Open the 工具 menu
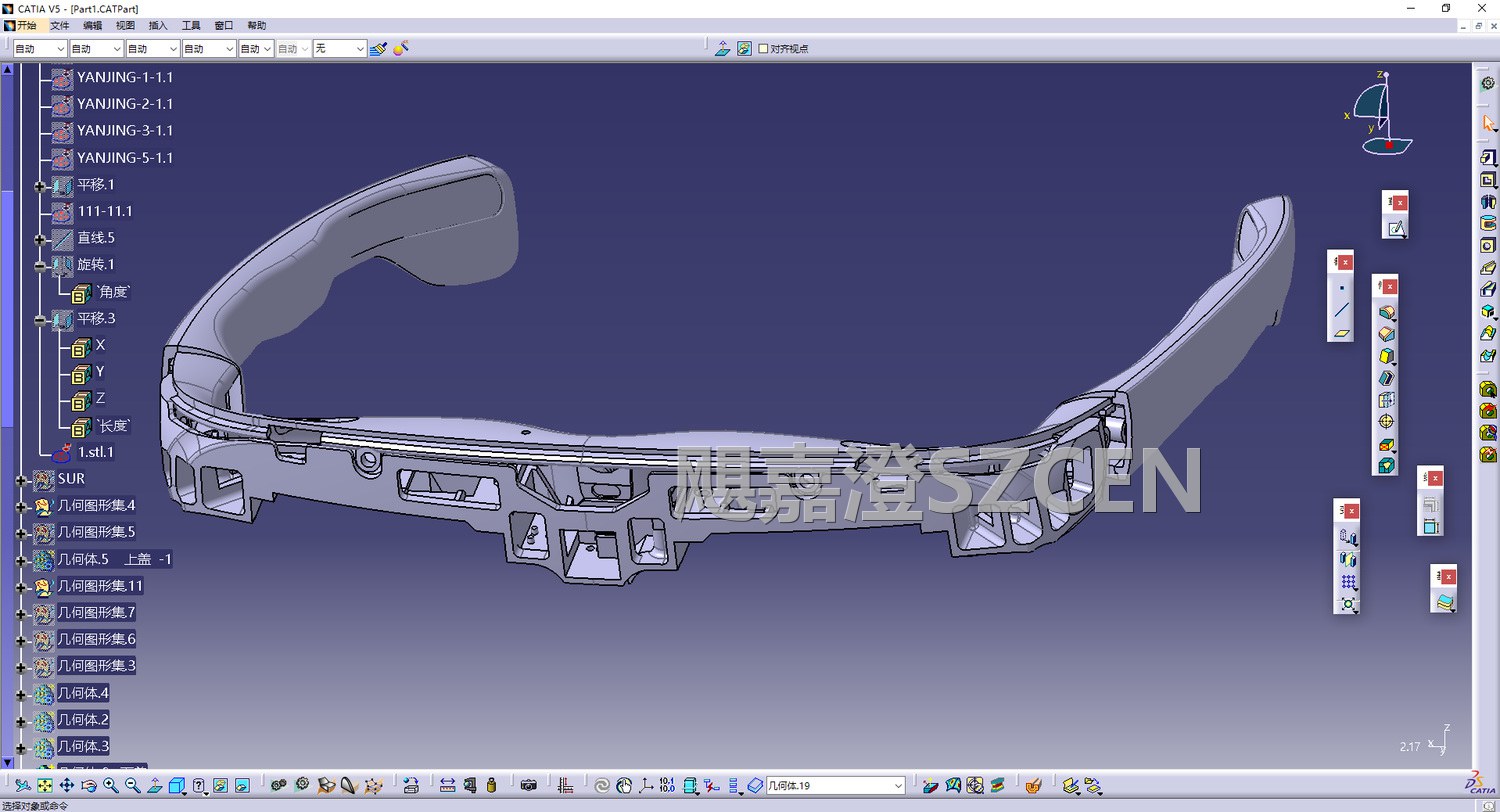 [x=191, y=25]
